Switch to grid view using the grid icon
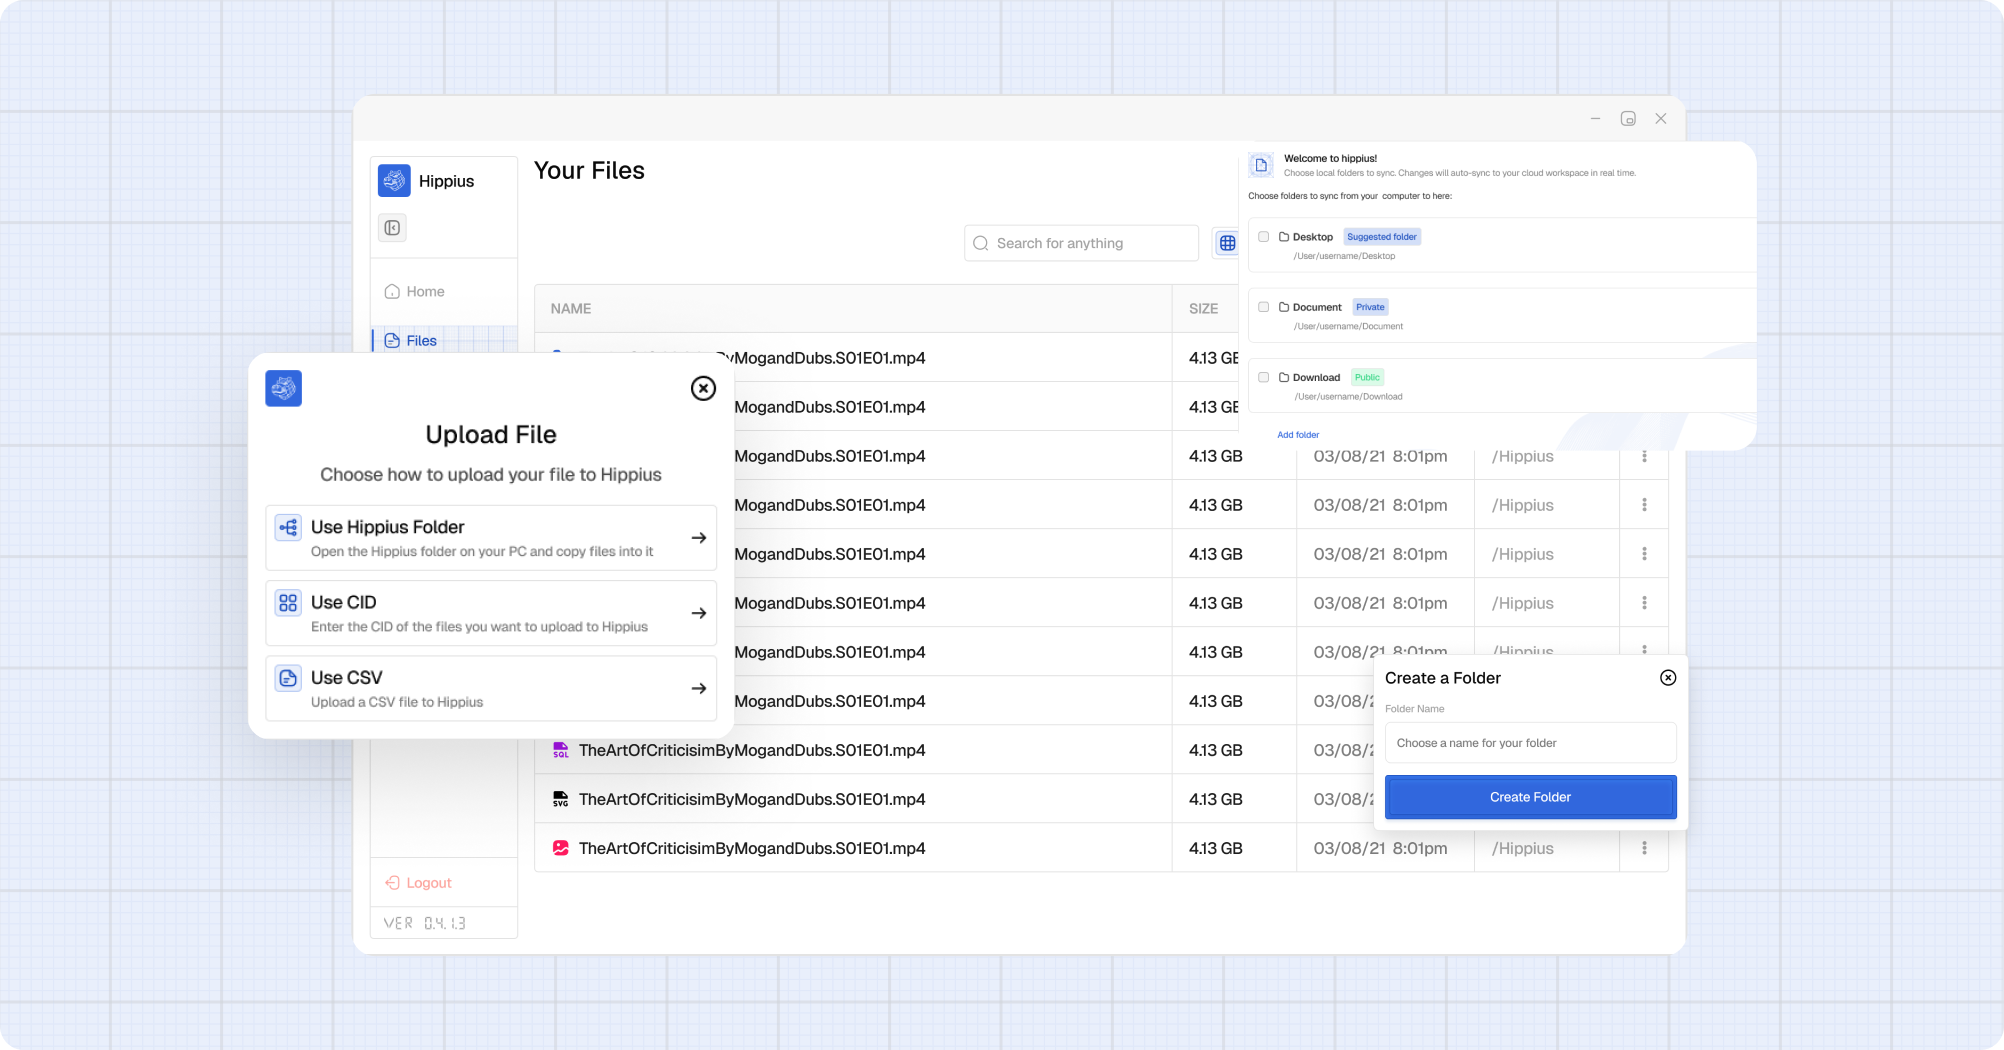This screenshot has width=2004, height=1050. pos(1227,243)
